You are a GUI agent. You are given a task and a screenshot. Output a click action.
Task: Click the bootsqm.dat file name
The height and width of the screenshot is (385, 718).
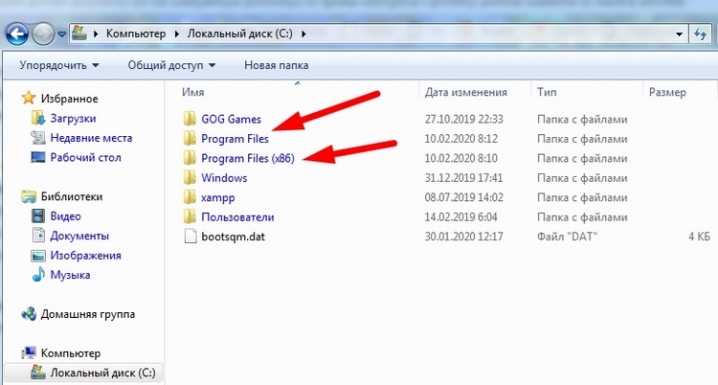tap(233, 237)
